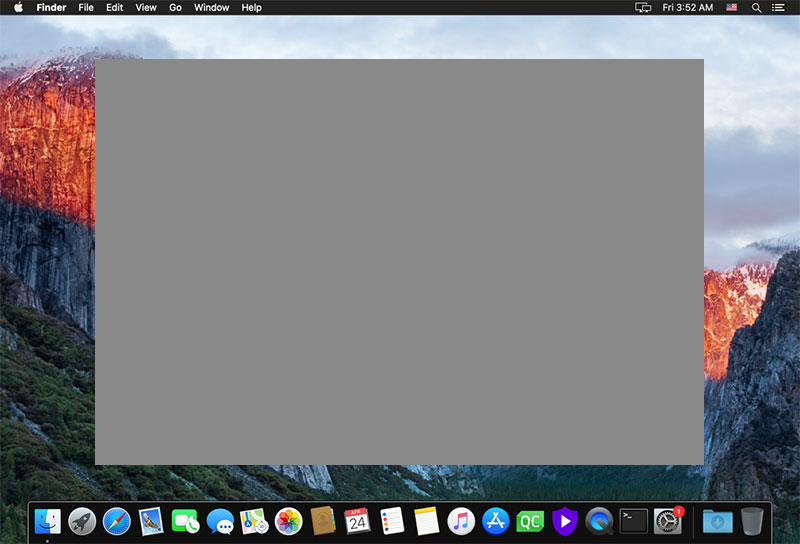This screenshot has width=800, height=544.
Task: Open the Apple menu
Action: pyautogui.click(x=18, y=7)
